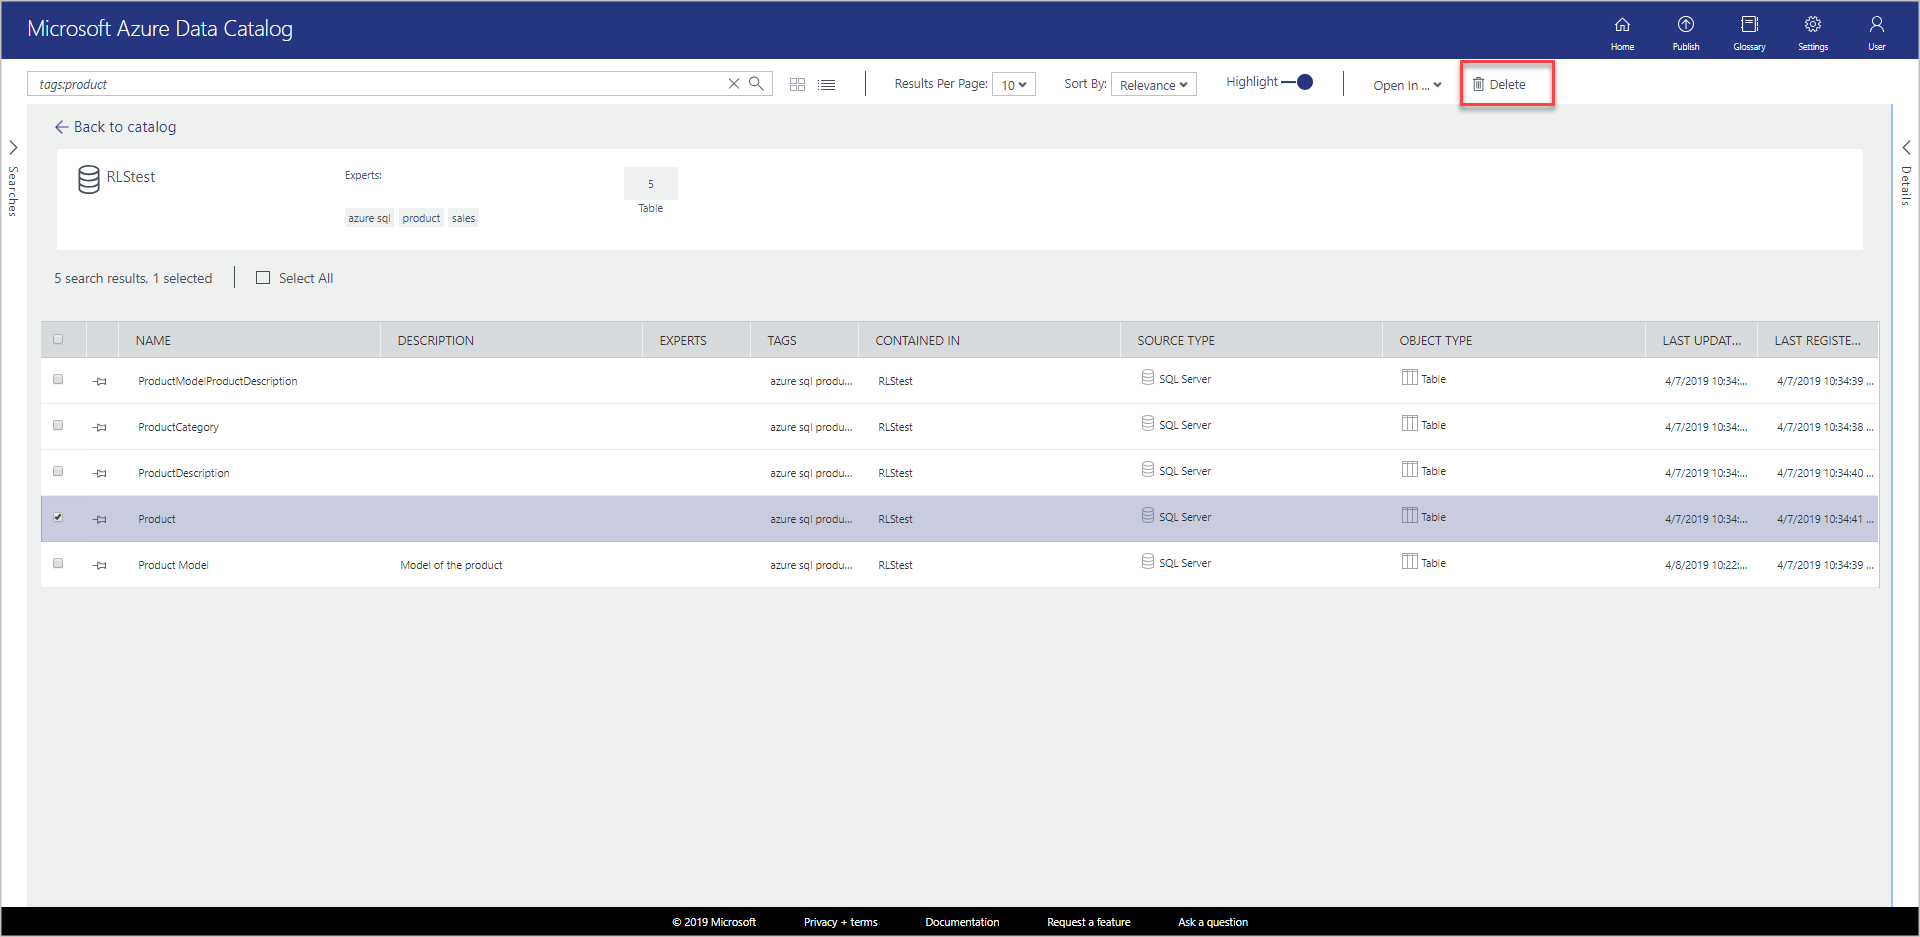Open Ask a question link
This screenshot has height=937, width=1920.
(x=1213, y=922)
